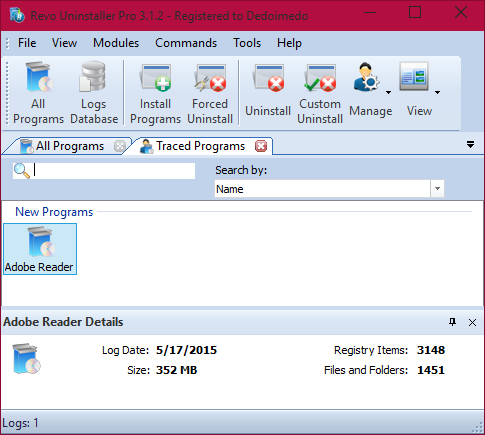Close the Traced Programs tab

[x=261, y=146]
